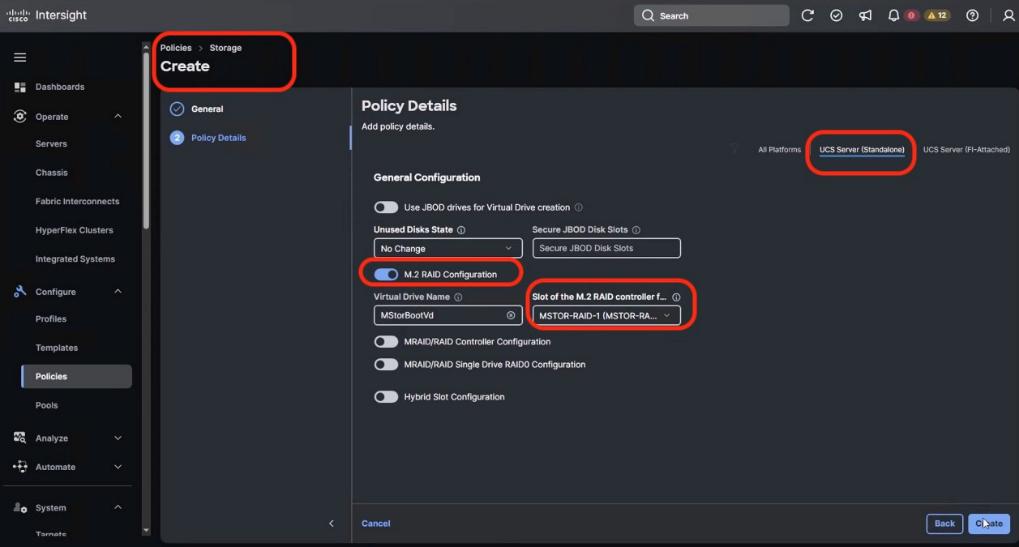Screen dimensions: 1019x547
Task: Click the Operate section icon
Action: point(20,116)
